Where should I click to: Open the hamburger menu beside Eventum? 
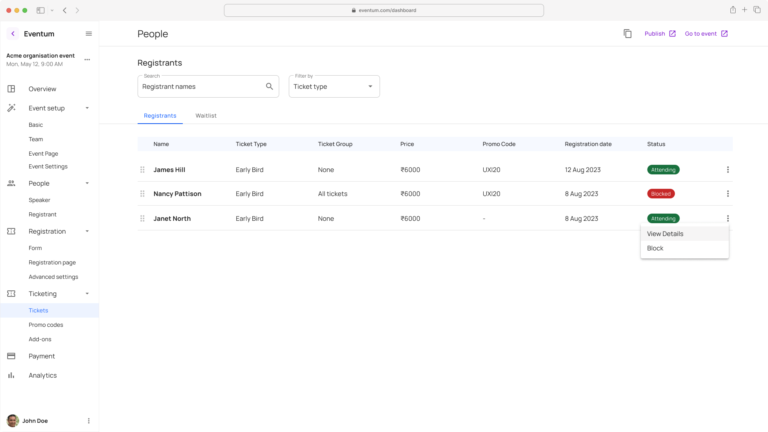88,33
